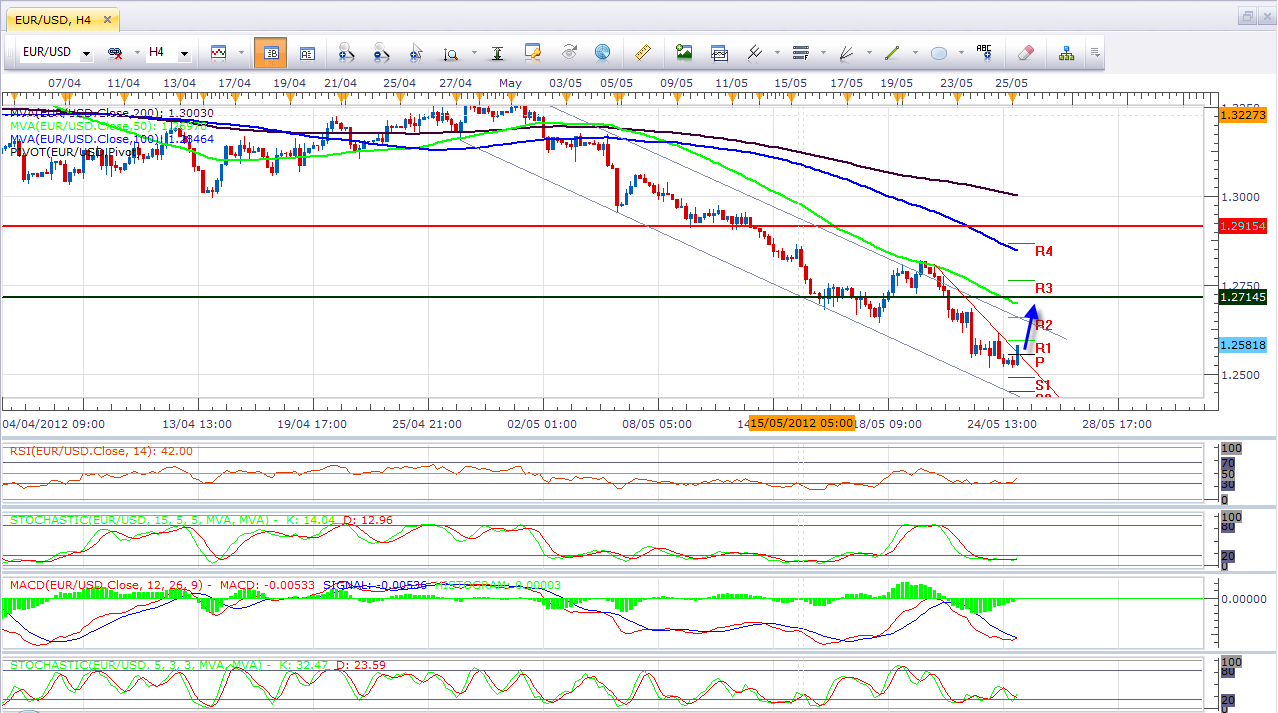This screenshot has height=713, width=1278.
Task: Open the pitchfork tool dropdown arrow
Action: [775, 53]
